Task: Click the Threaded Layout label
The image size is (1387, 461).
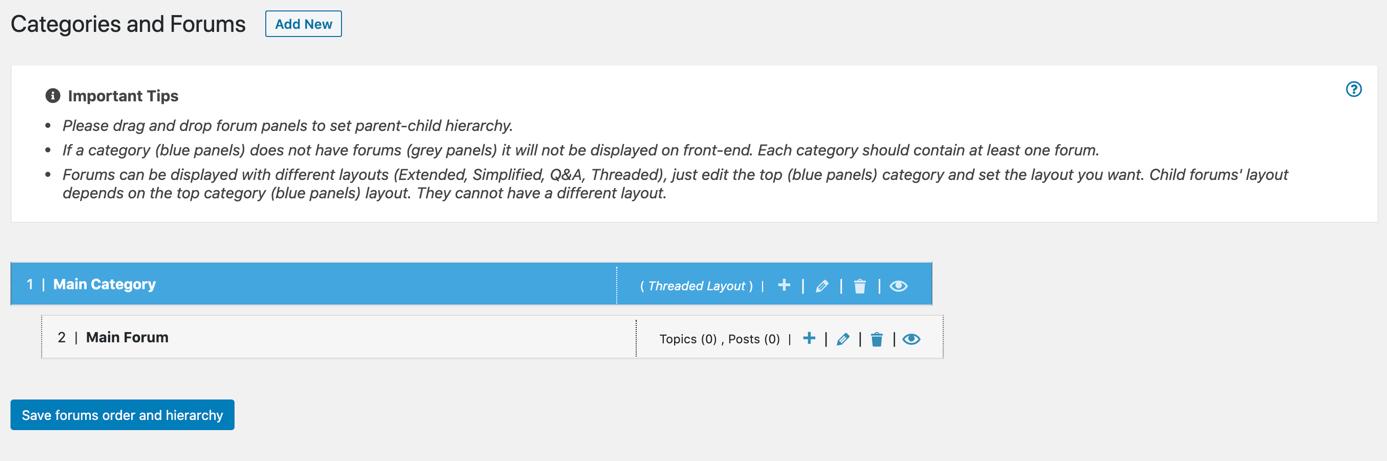Action: (x=697, y=286)
